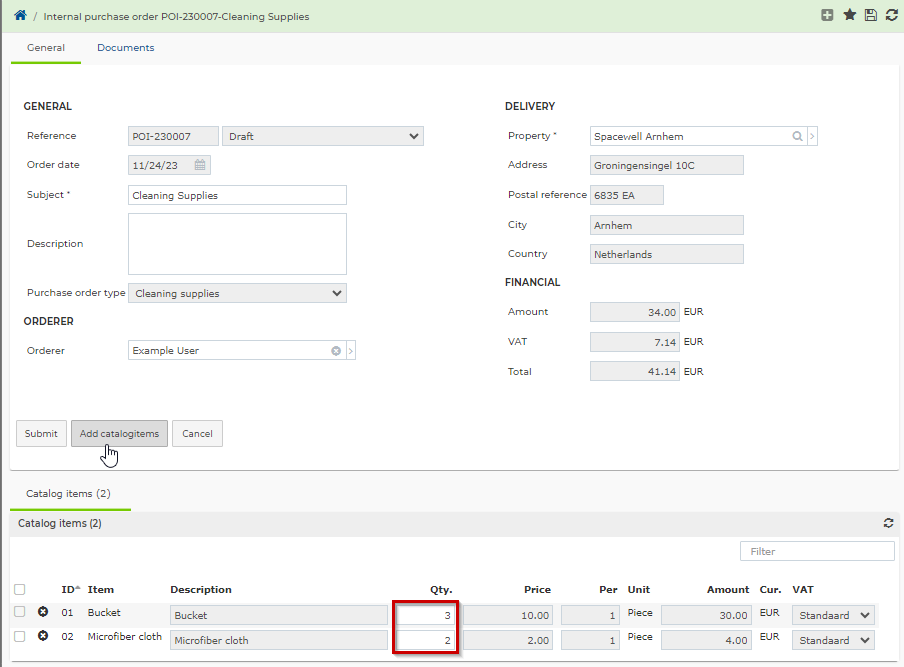Focus the catalog items Filter box
This screenshot has width=904, height=667.
[x=817, y=551]
